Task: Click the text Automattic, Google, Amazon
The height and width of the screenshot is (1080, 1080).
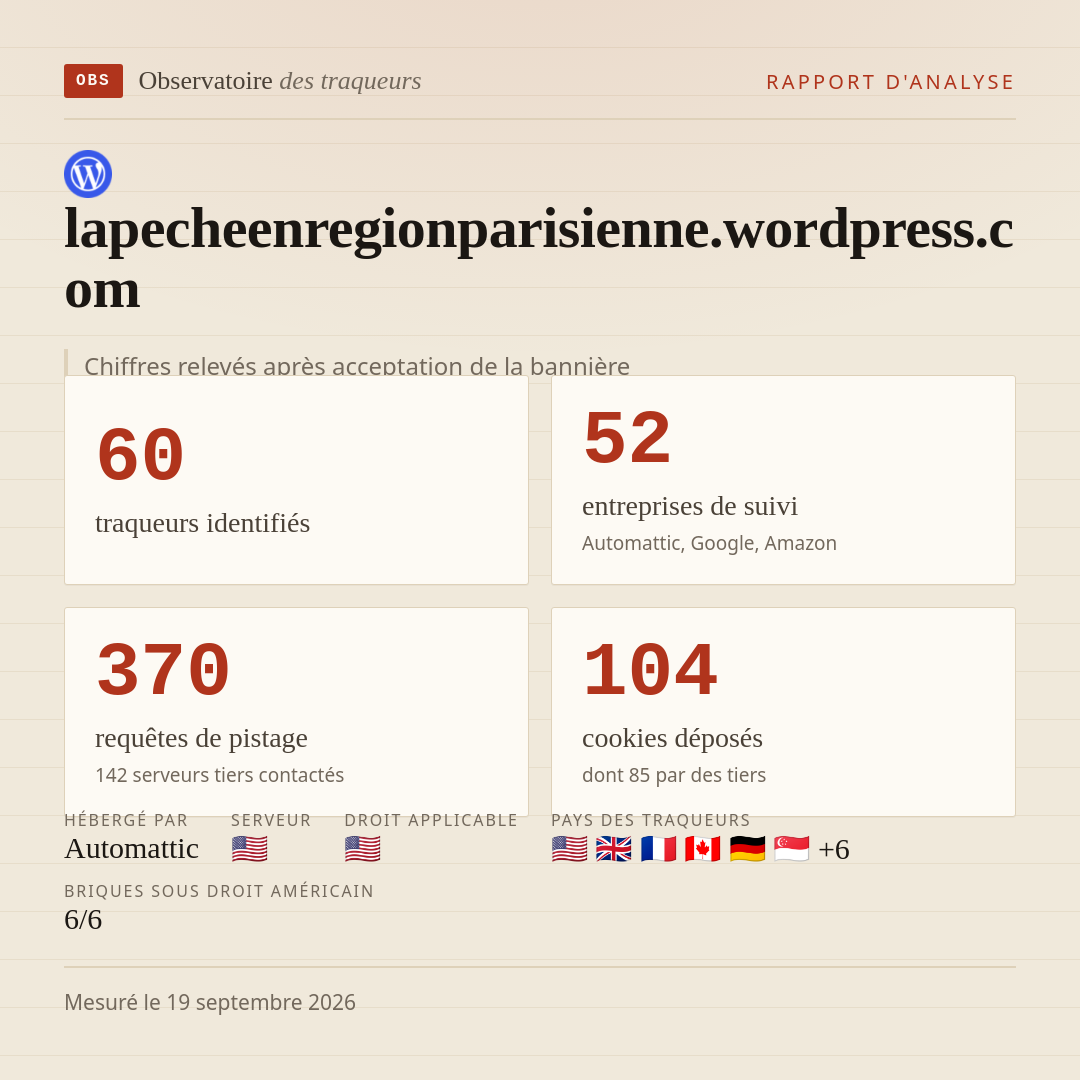Action: (x=709, y=543)
